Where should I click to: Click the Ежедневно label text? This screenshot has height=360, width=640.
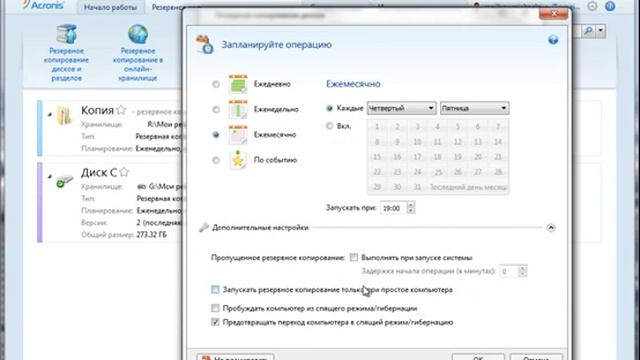pos(272,84)
